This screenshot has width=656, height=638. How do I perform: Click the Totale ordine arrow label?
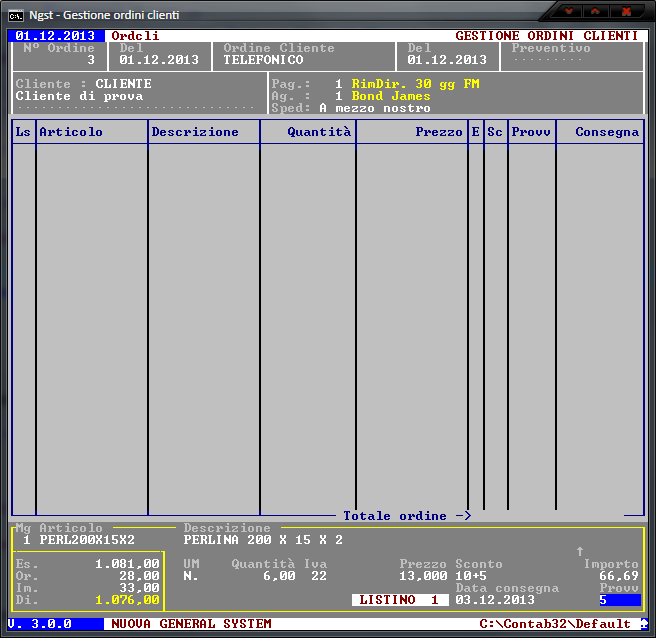tap(407, 516)
